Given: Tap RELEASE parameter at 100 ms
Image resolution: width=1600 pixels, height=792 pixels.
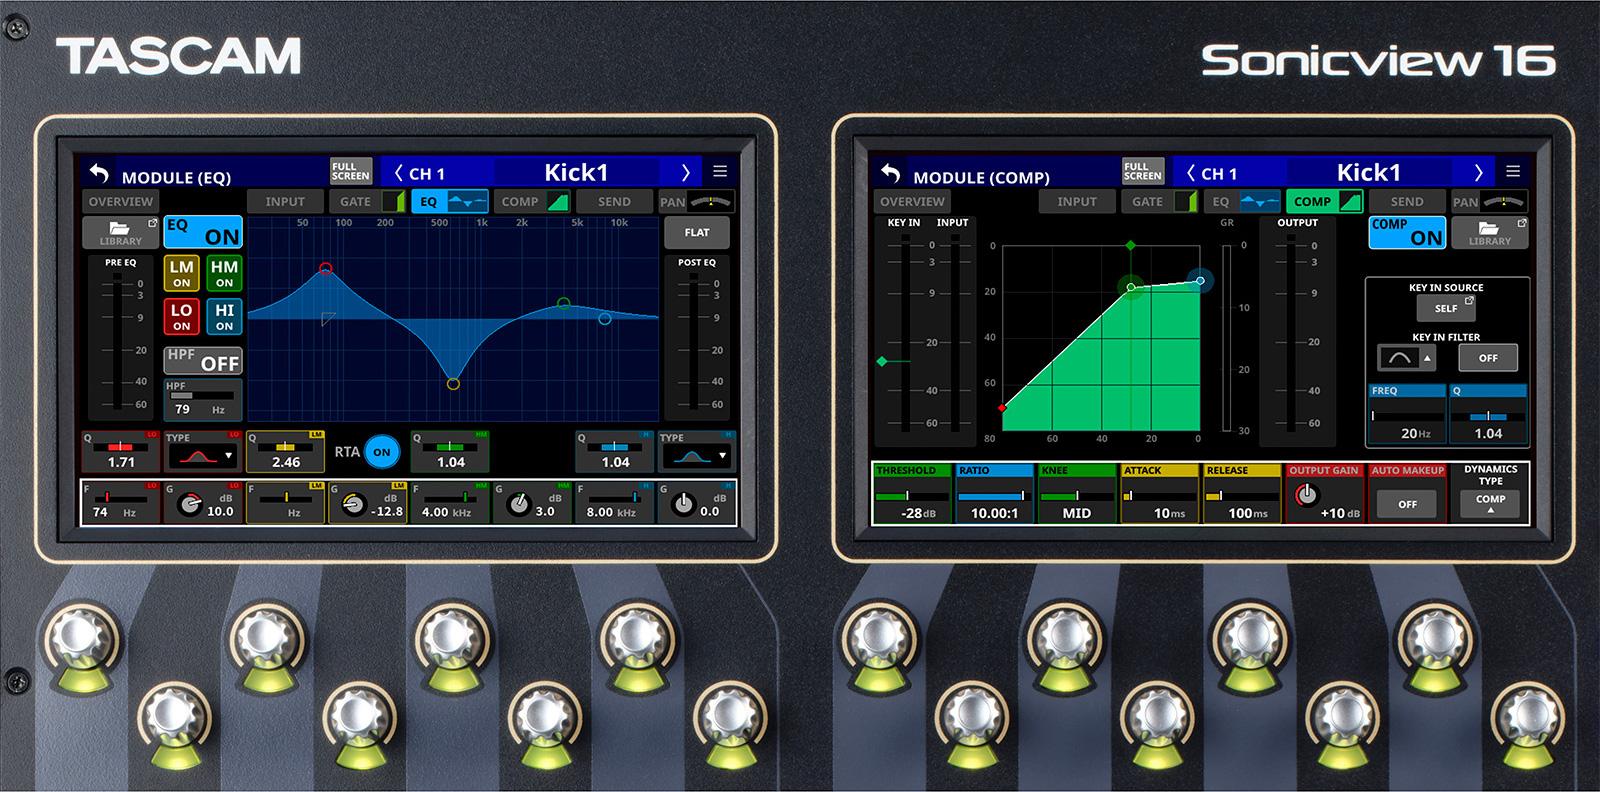Looking at the screenshot, I should (x=1243, y=493).
